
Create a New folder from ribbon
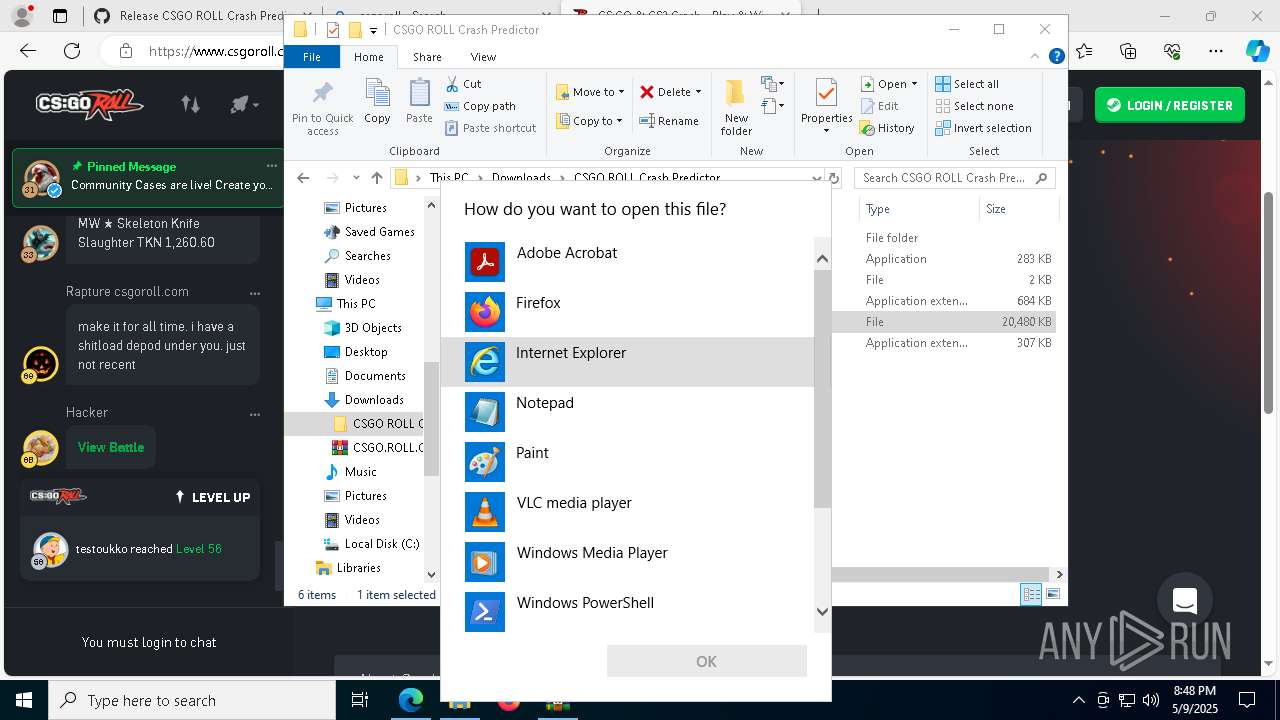pos(736,108)
